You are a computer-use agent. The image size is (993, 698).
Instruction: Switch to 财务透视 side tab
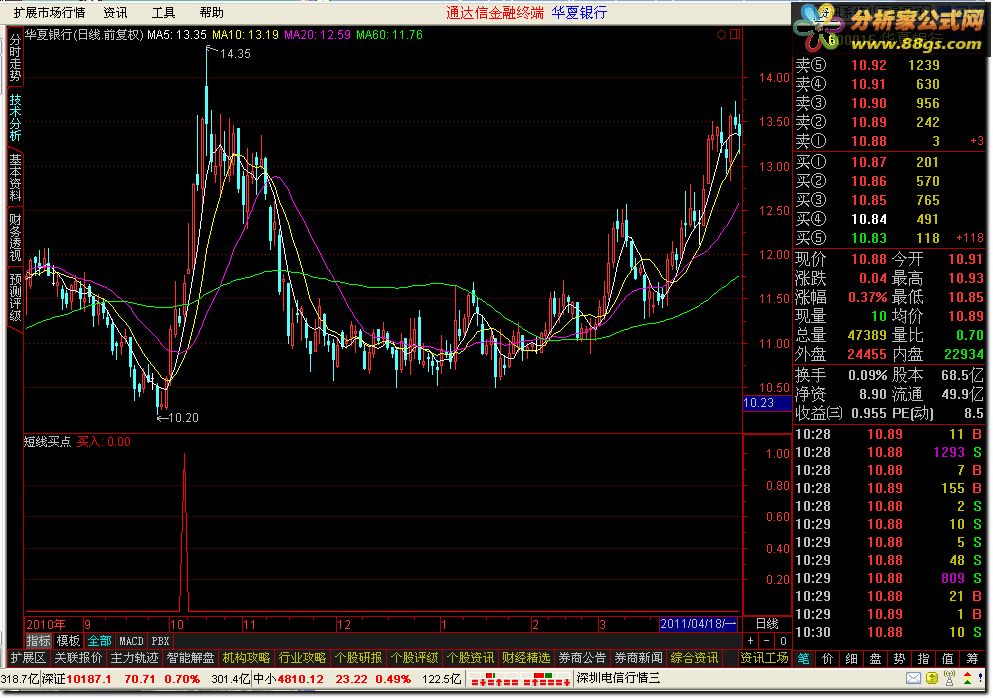(15, 237)
